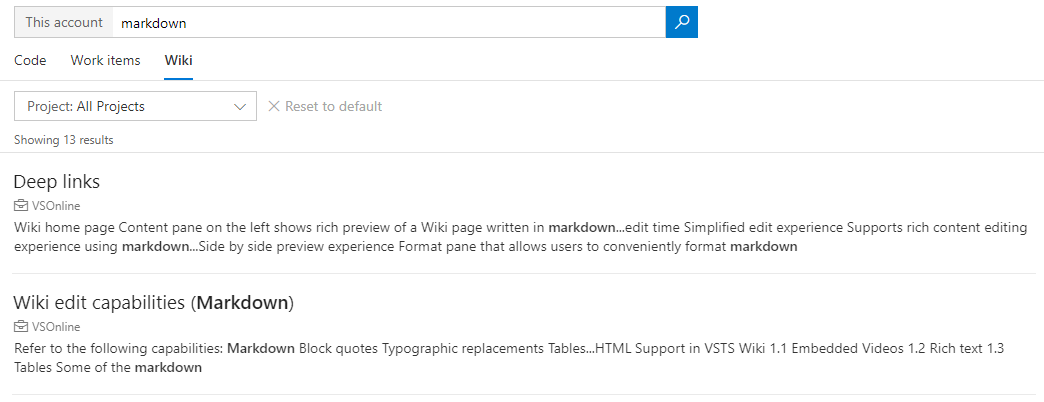This screenshot has width=1044, height=402.
Task: Click the briefcase icon under Deep links
Action: pos(21,206)
